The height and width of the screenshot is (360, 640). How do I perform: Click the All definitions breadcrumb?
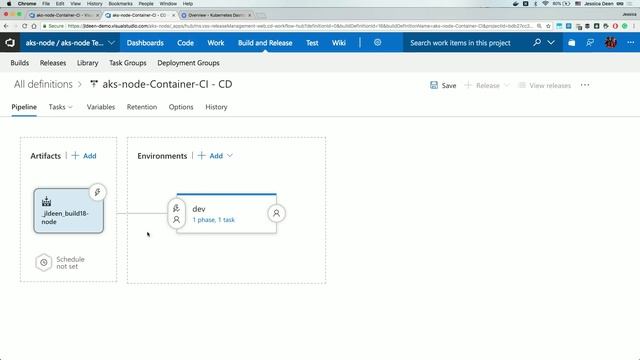[43, 84]
